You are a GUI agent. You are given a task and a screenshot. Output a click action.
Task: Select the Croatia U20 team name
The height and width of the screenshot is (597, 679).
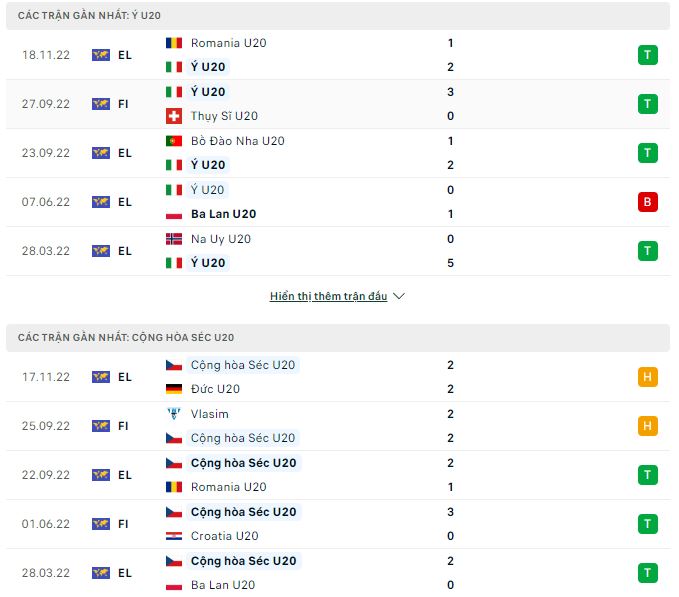[228, 536]
